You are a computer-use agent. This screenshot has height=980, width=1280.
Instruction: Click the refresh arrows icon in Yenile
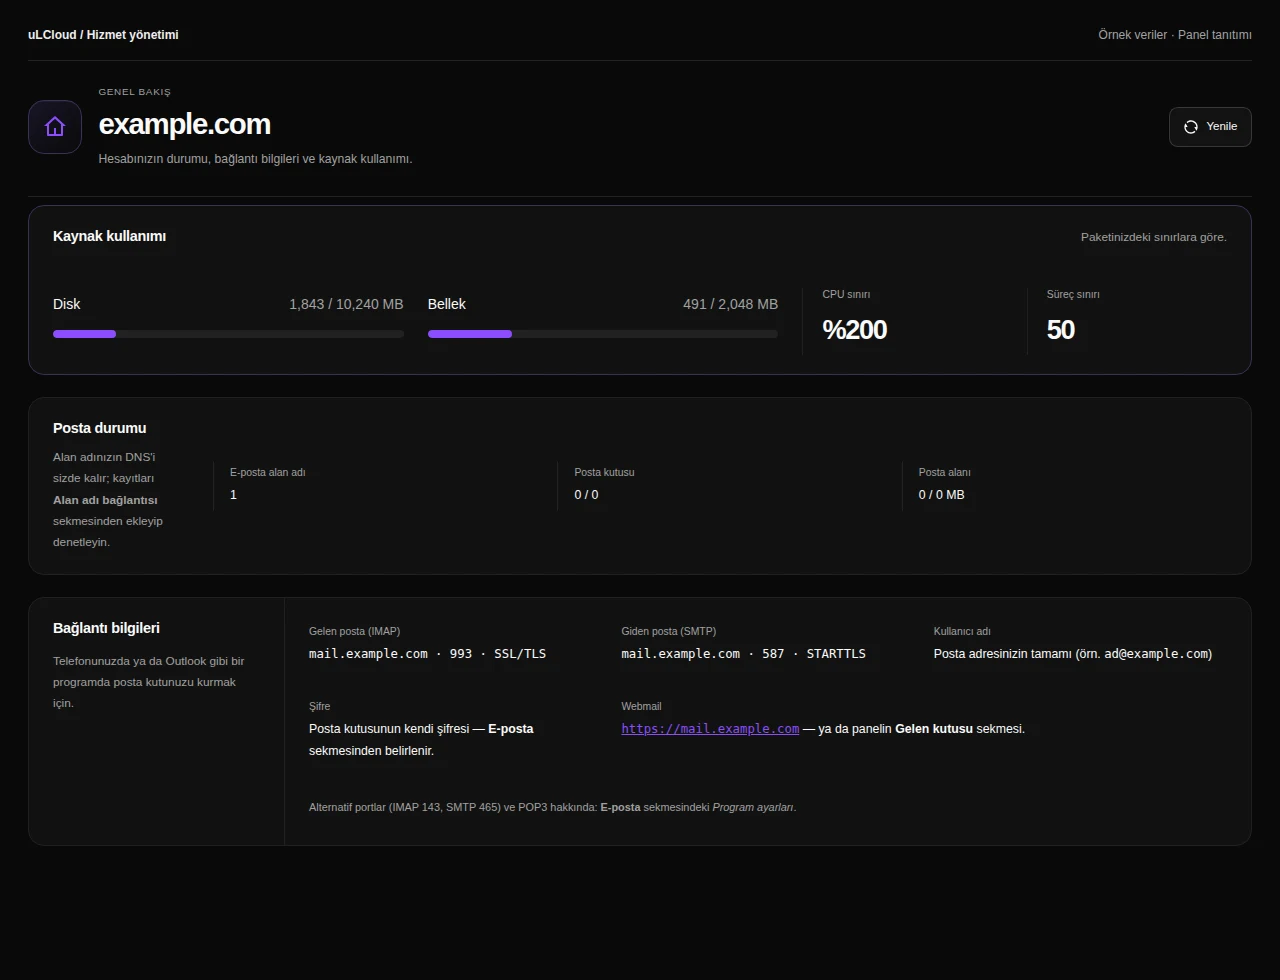tap(1191, 127)
